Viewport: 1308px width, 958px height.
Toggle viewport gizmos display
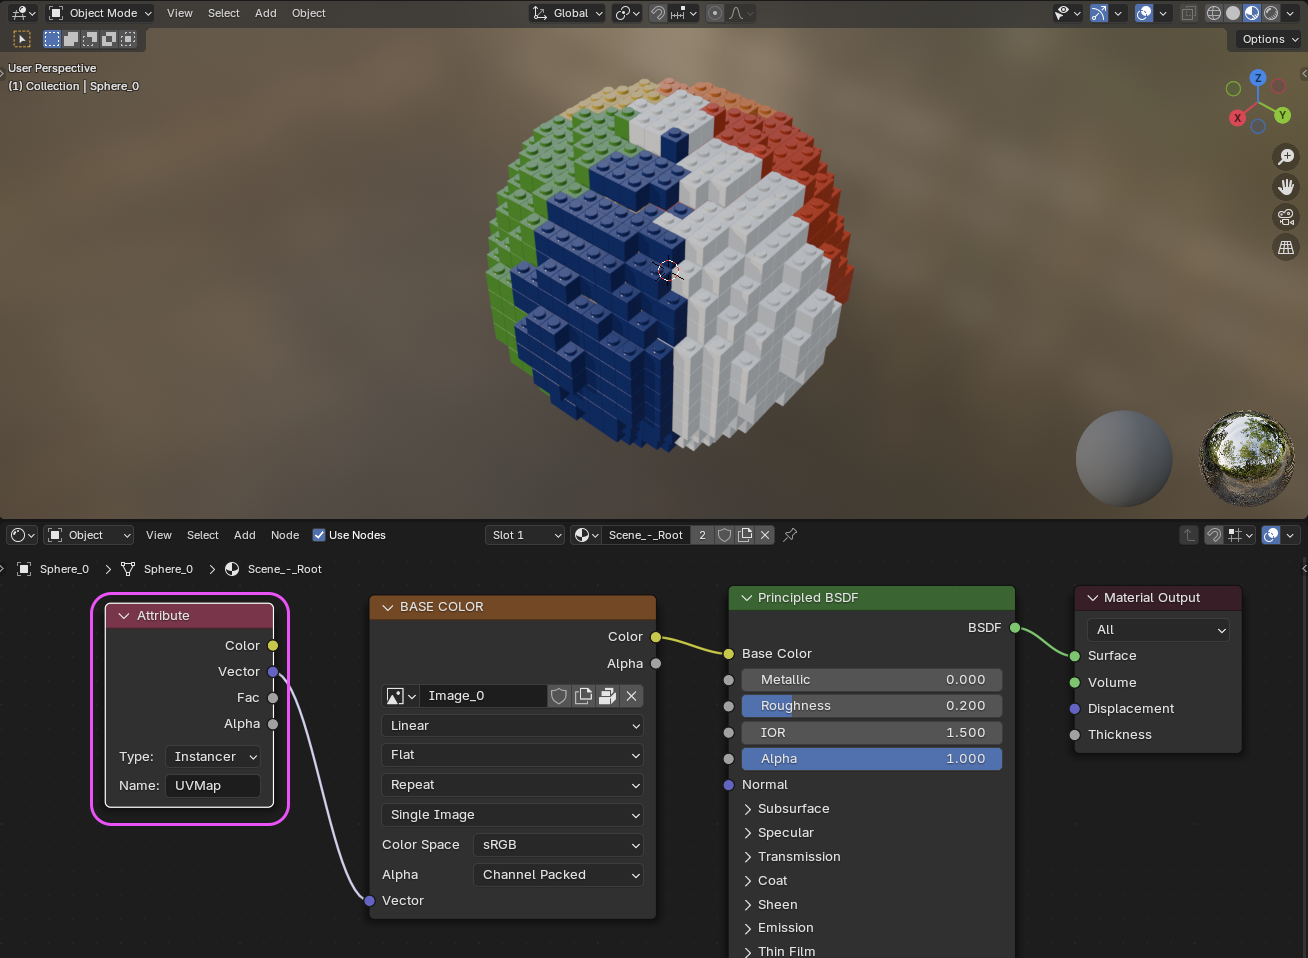pyautogui.click(x=1099, y=13)
